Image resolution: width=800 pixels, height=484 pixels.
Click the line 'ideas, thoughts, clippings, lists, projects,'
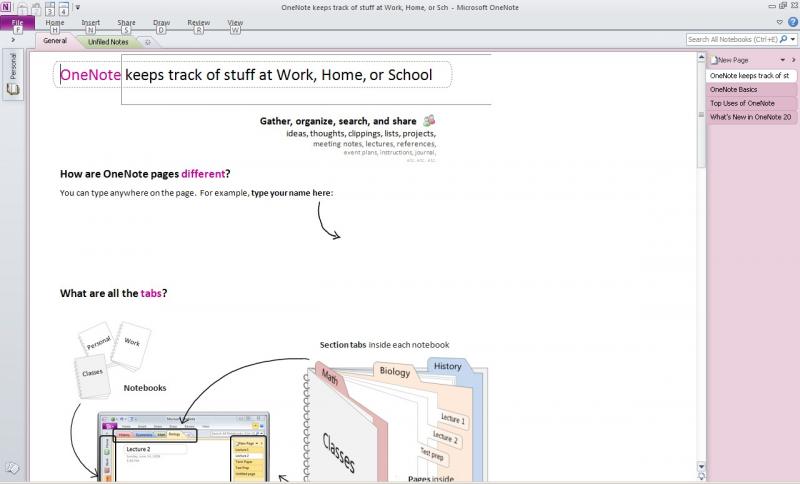(361, 134)
